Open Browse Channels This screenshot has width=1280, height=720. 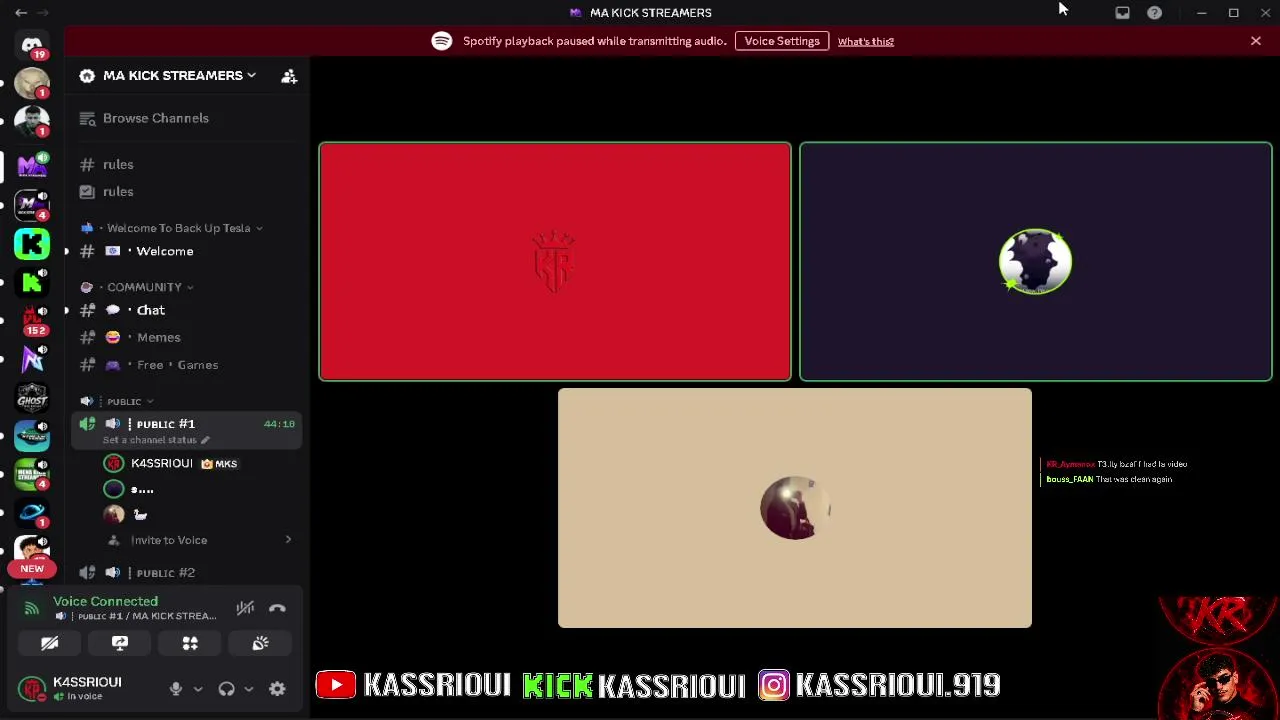tap(187, 118)
